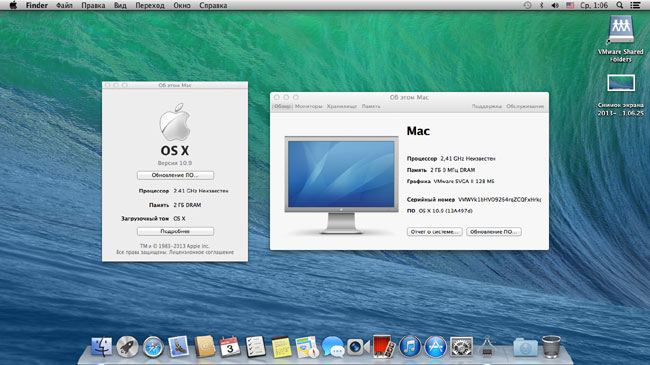Open the Maps icon in Dock
The height and width of the screenshot is (365, 650).
pyautogui.click(x=307, y=347)
